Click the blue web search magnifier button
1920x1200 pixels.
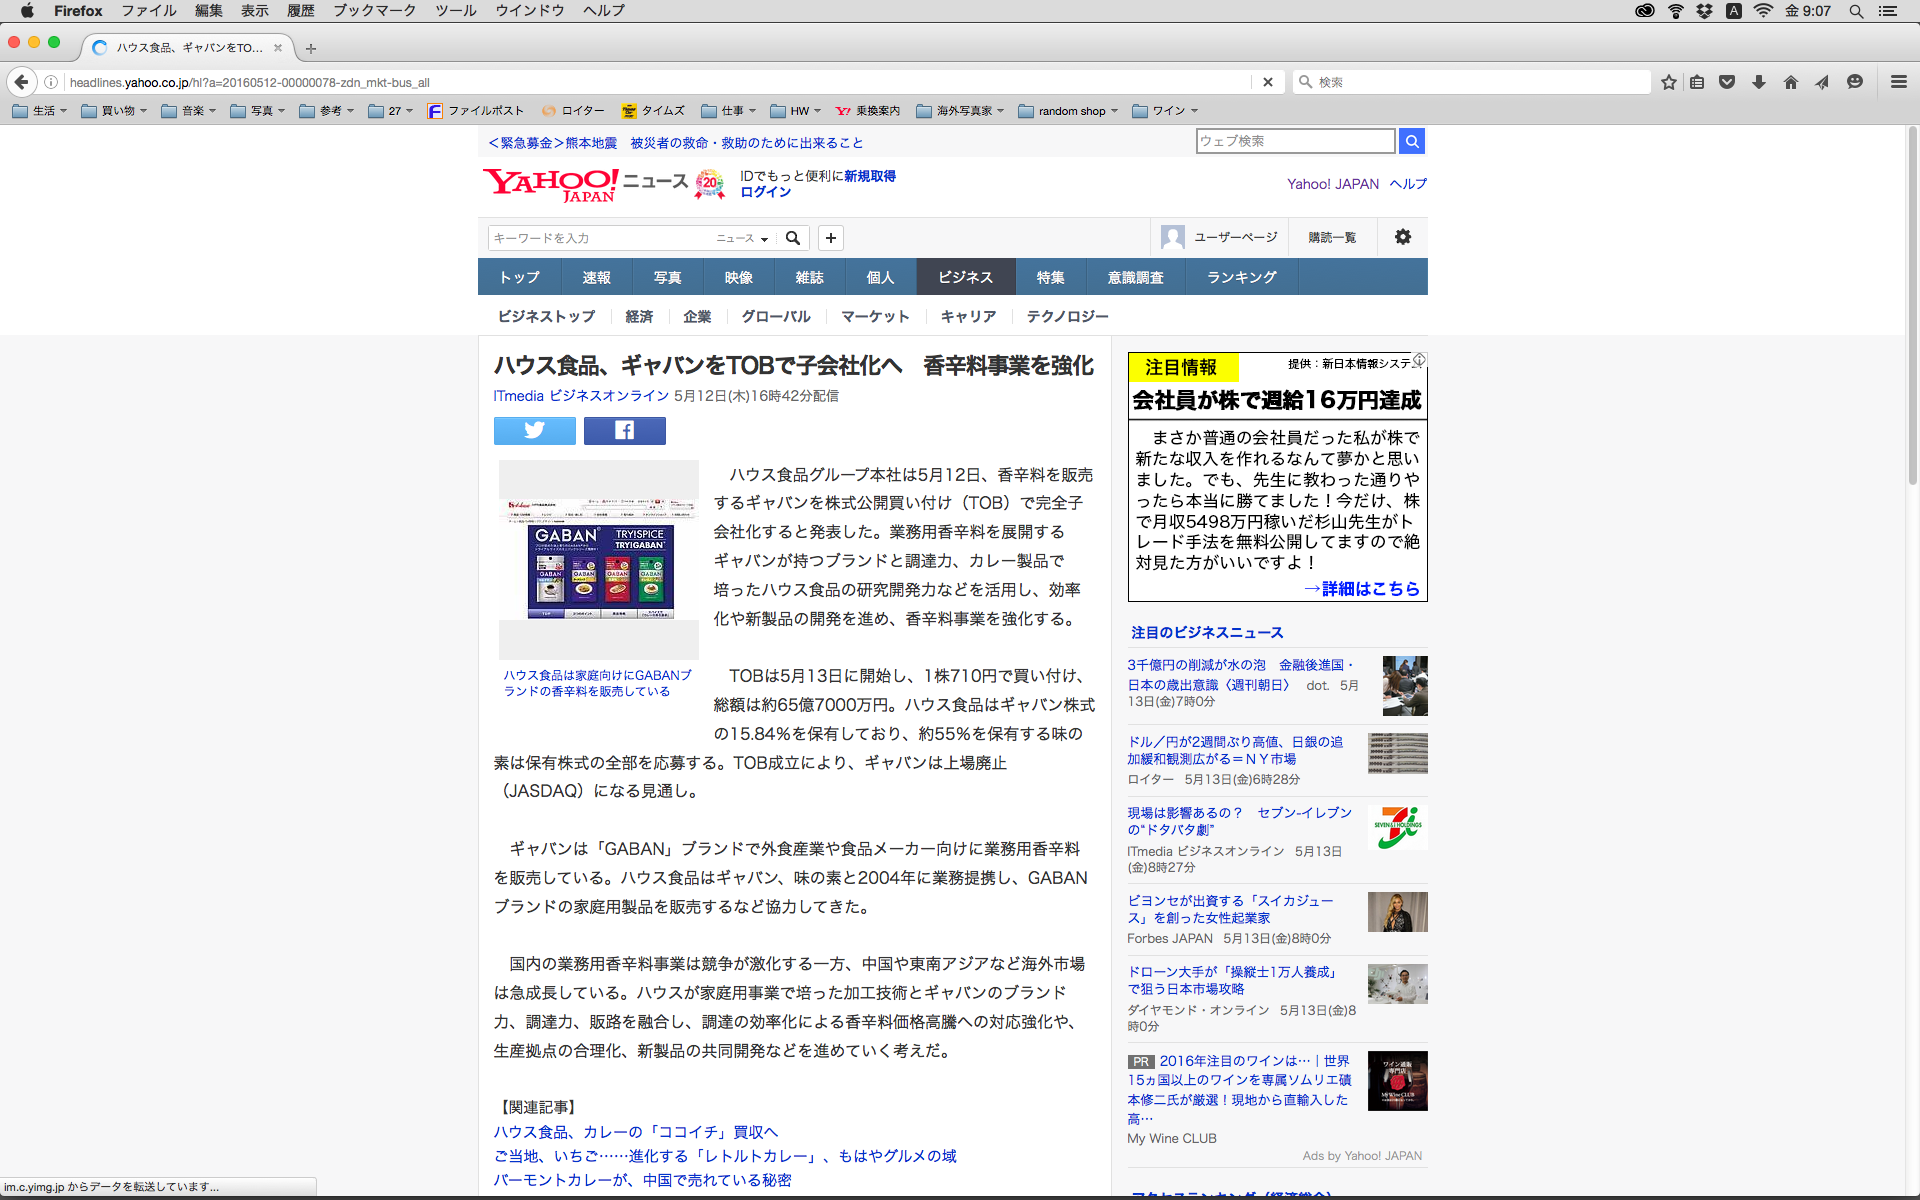point(1411,141)
